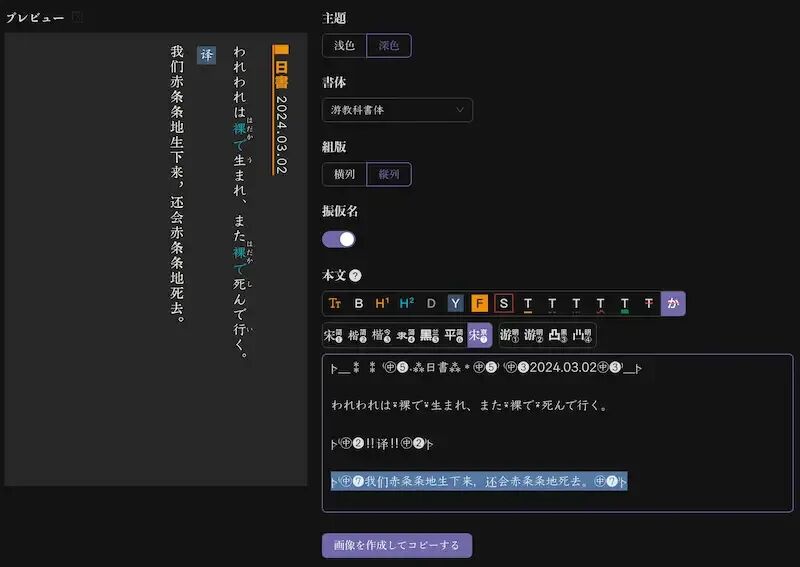Click the vertical preview image
This screenshot has width=800, height=567.
coord(156,259)
